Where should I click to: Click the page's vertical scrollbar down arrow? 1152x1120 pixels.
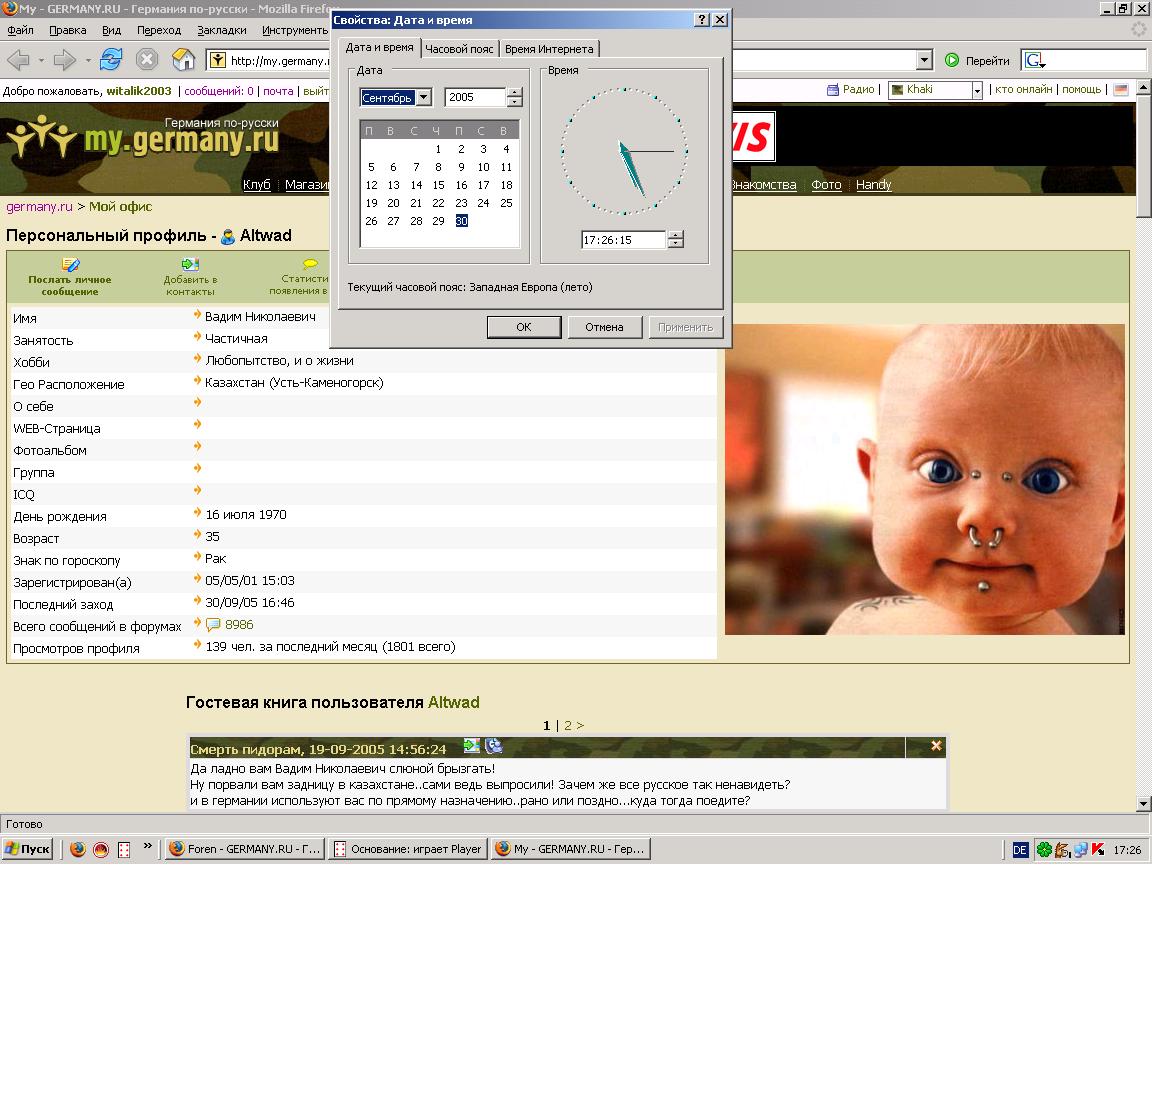[x=1143, y=803]
